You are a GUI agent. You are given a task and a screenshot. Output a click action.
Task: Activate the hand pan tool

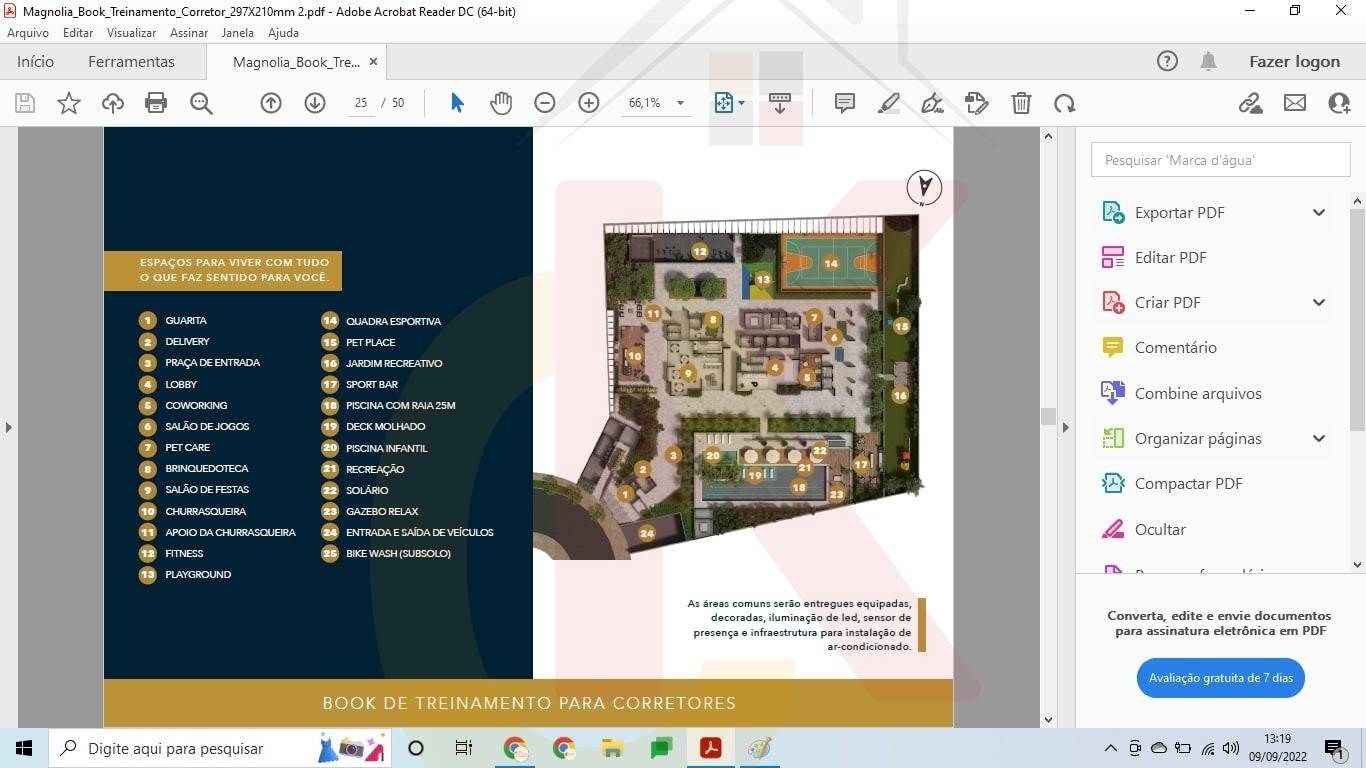(501, 103)
